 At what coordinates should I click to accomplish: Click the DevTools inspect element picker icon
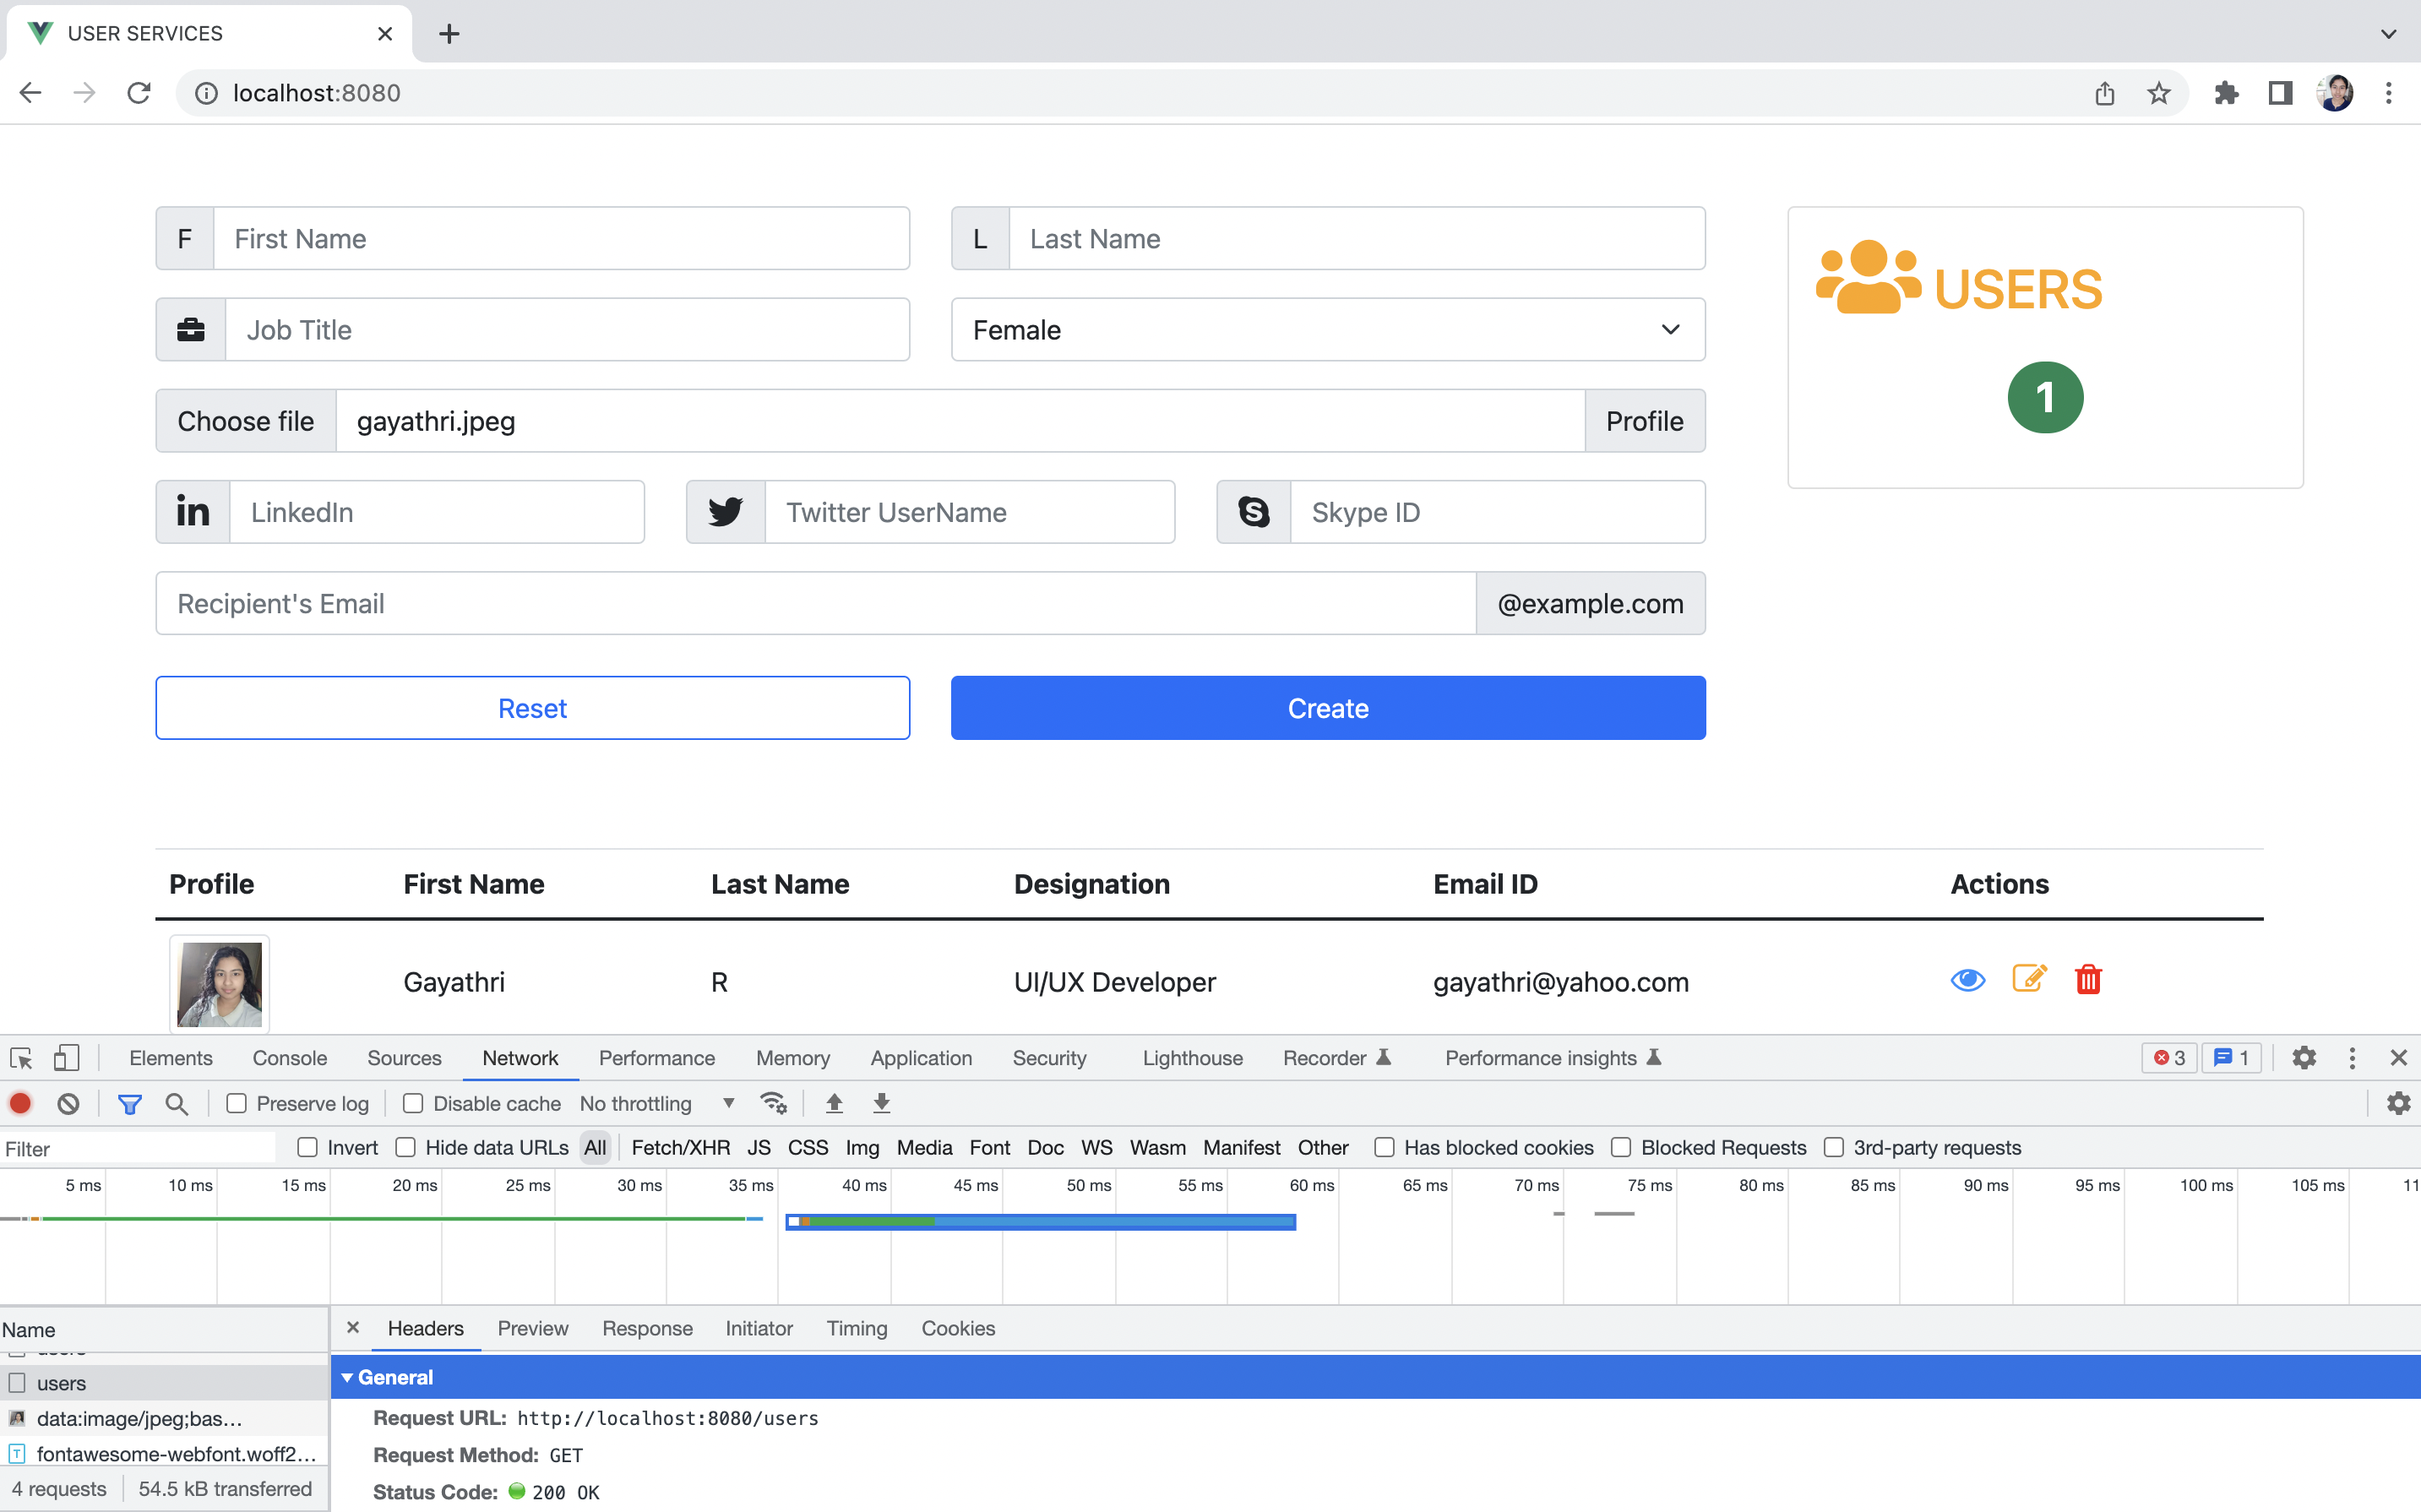pyautogui.click(x=21, y=1058)
